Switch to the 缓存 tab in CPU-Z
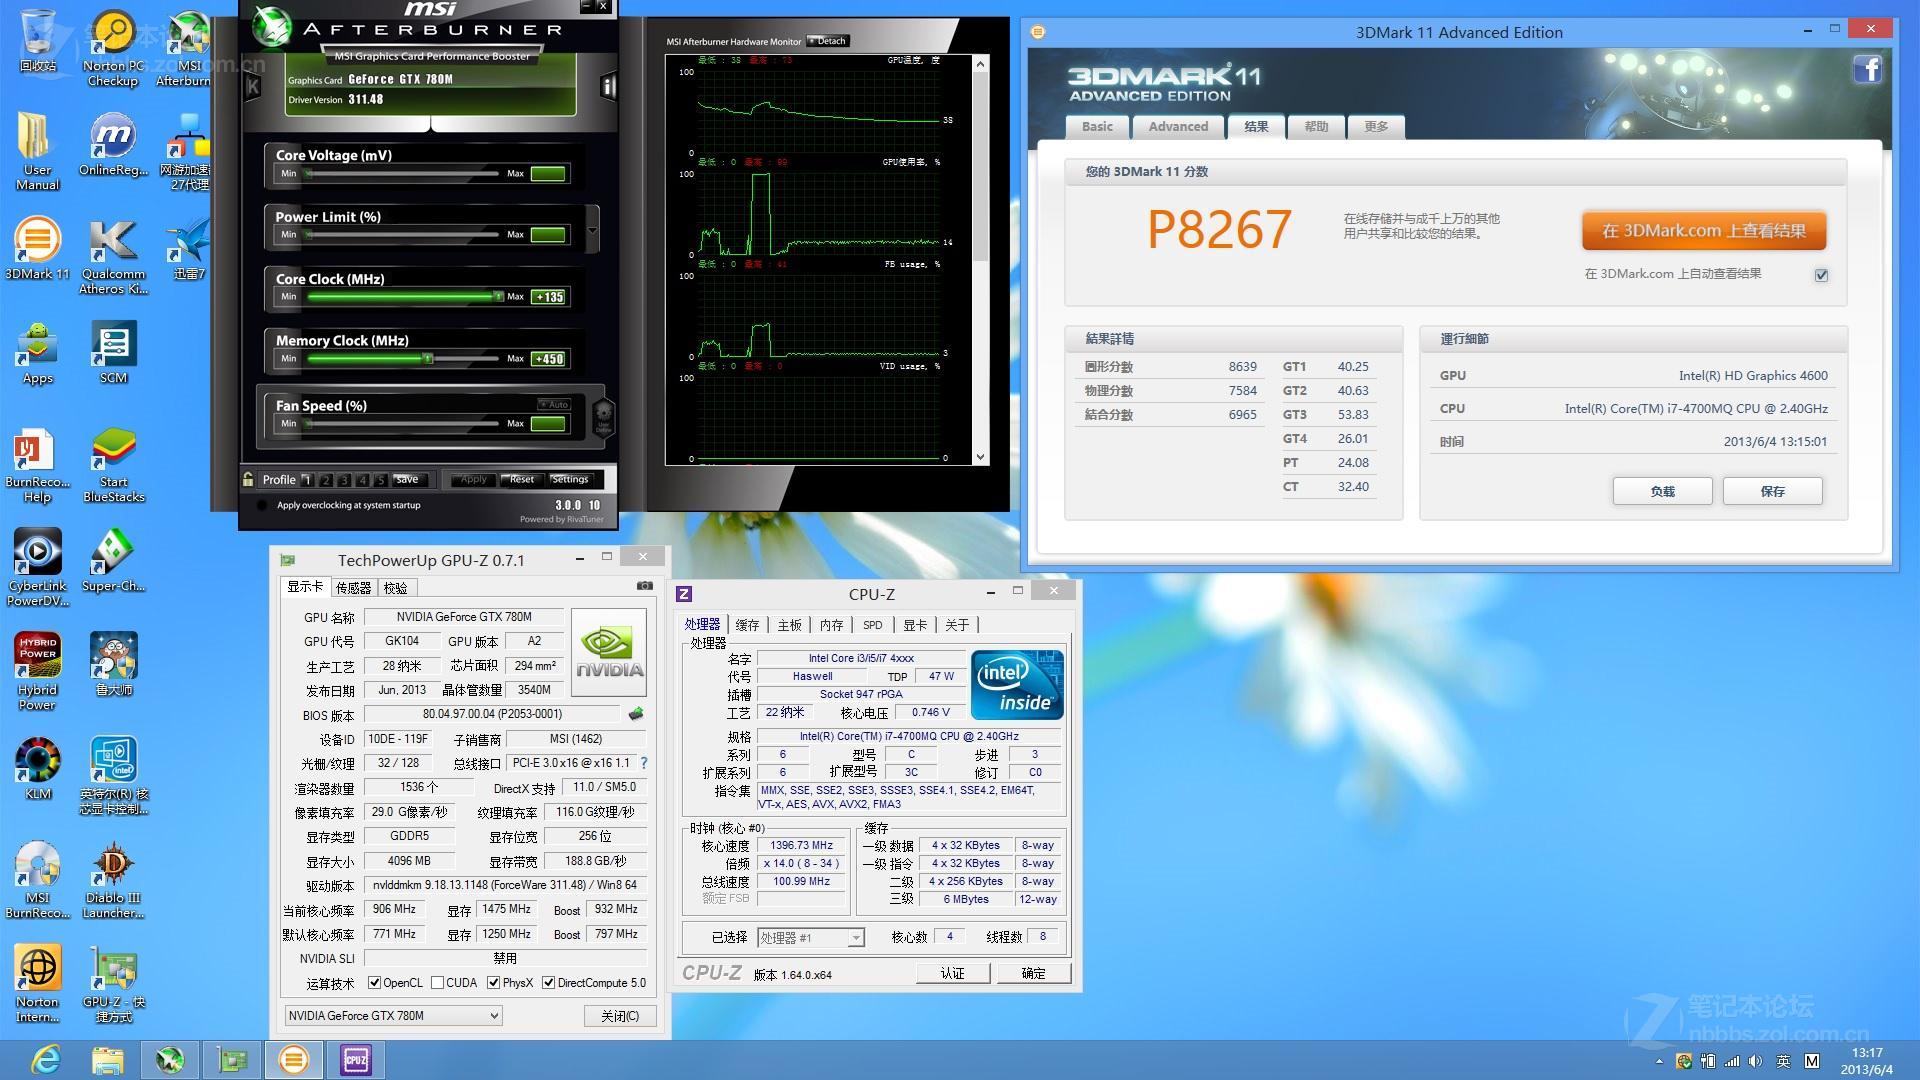This screenshot has width=1920, height=1080. click(747, 625)
